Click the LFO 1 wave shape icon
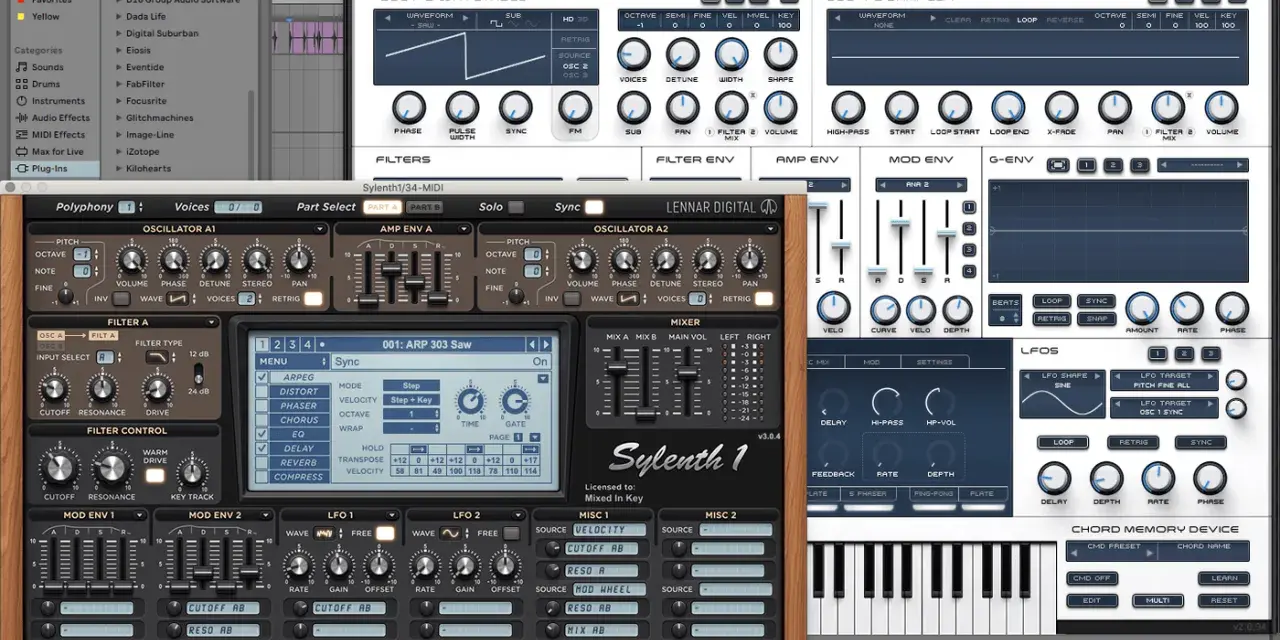The height and width of the screenshot is (640, 1280). (x=325, y=533)
